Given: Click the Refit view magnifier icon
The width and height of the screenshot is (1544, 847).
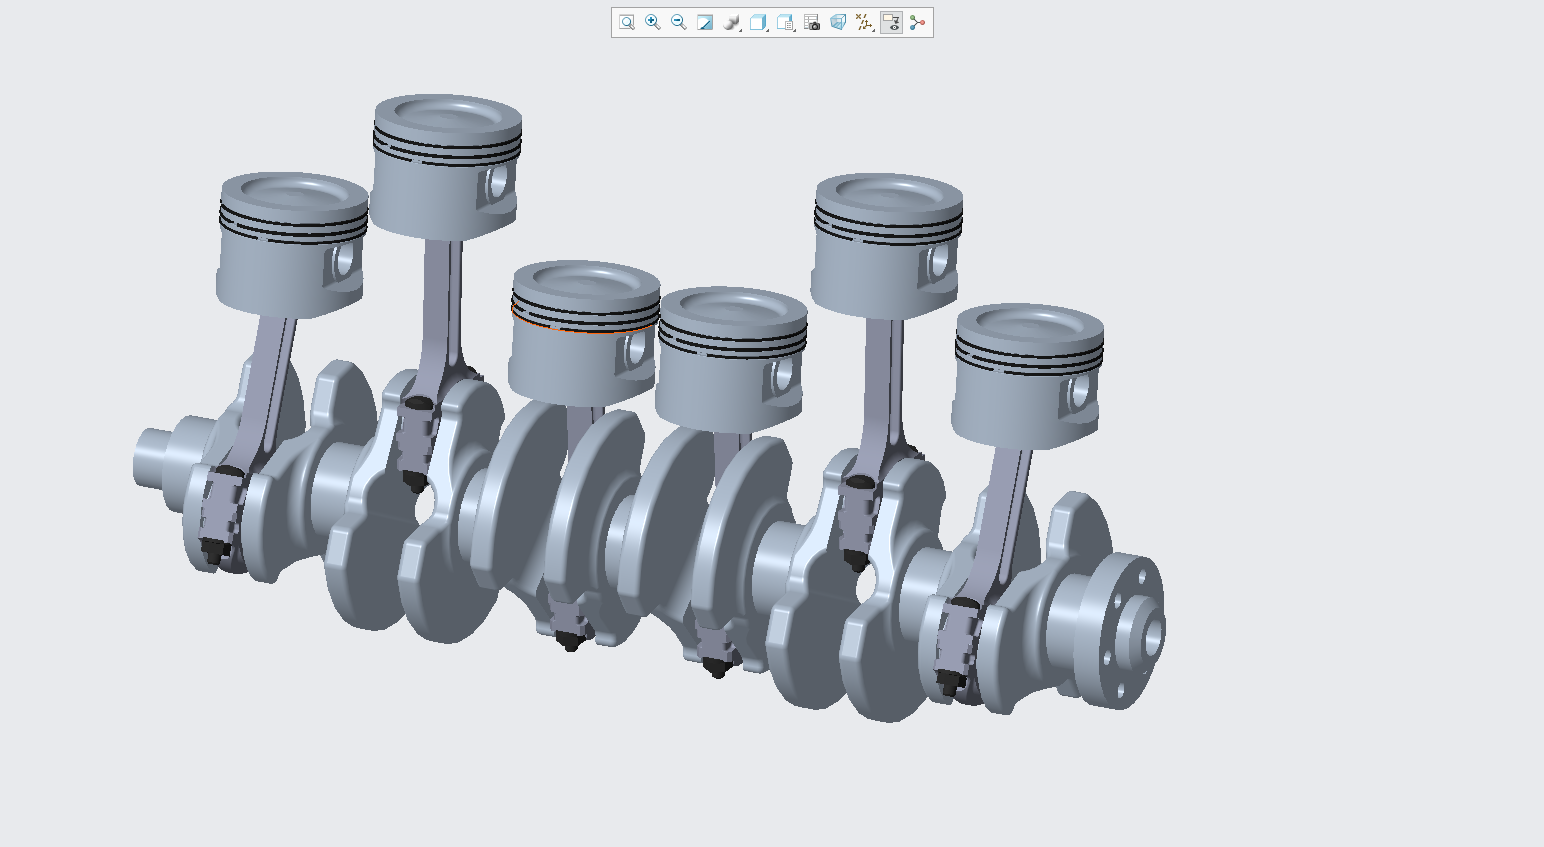Looking at the screenshot, I should 627,23.
